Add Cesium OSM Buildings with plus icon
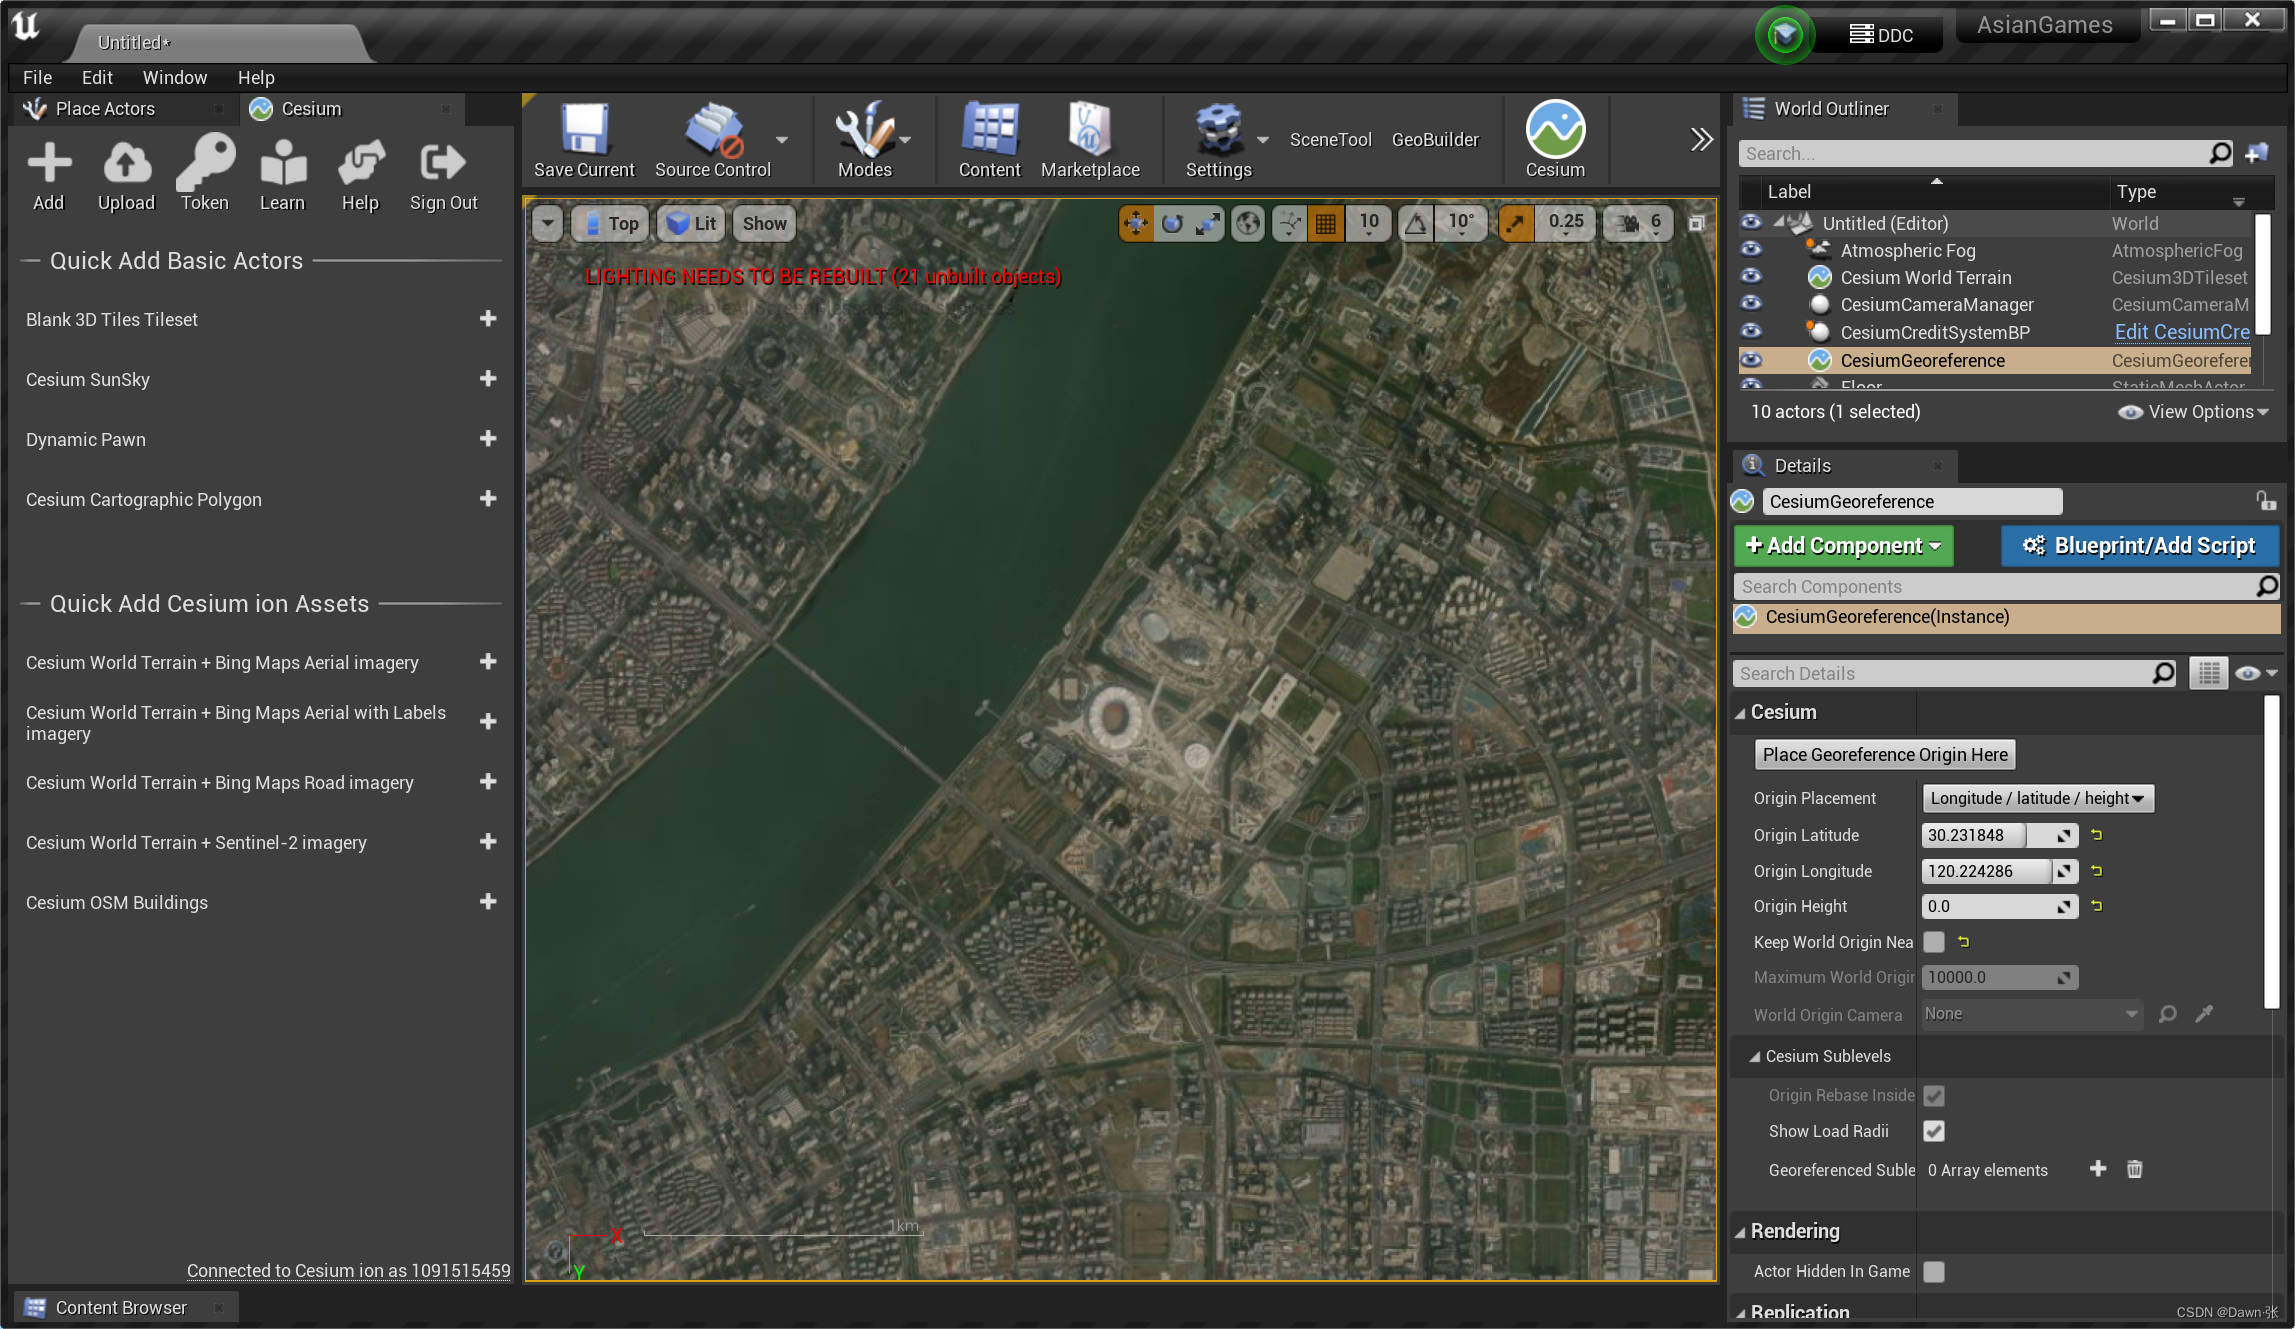Viewport: 2295px width, 1329px height. click(x=488, y=902)
